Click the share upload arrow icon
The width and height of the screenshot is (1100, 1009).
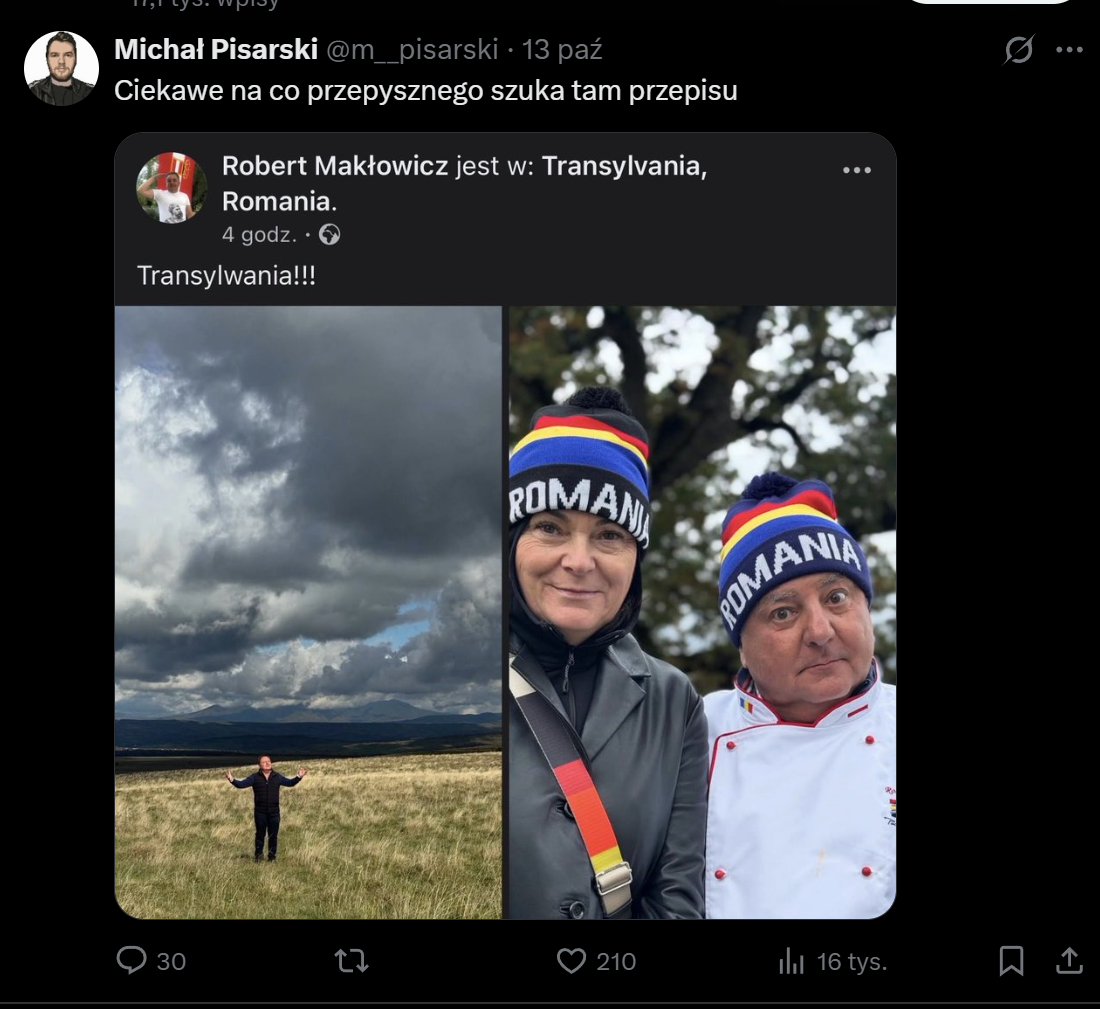1069,961
